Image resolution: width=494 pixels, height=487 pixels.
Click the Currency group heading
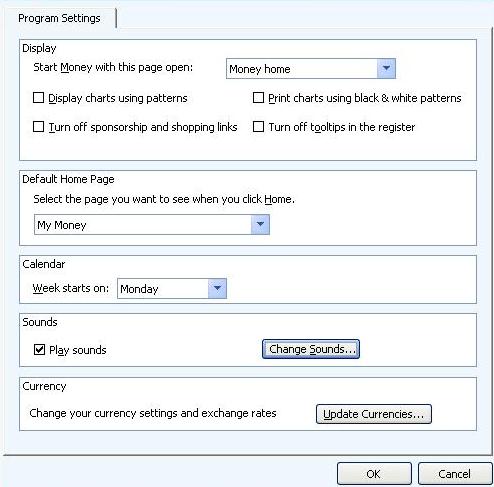click(x=44, y=386)
